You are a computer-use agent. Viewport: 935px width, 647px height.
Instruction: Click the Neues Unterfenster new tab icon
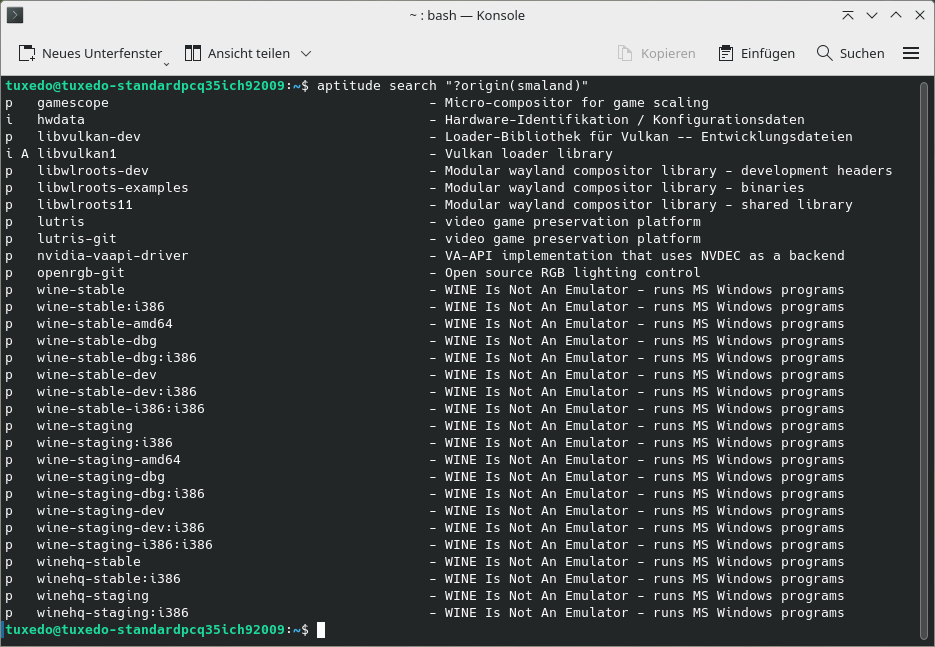tap(27, 54)
